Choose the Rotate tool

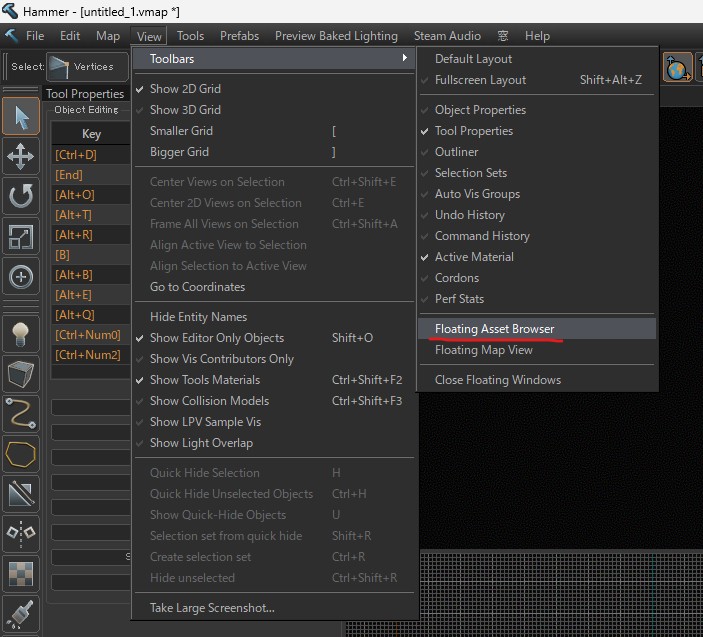tap(21, 196)
